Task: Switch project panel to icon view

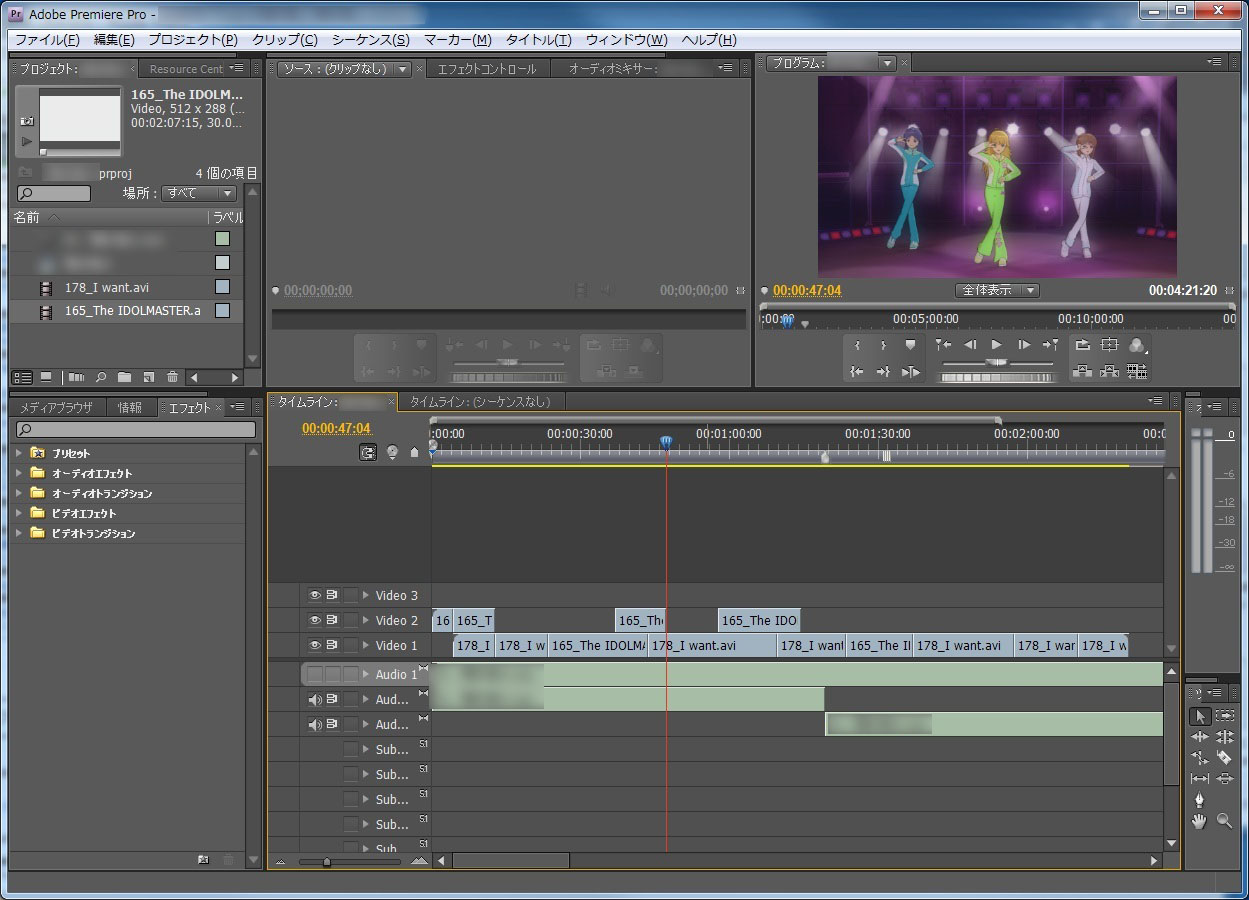Action: pyautogui.click(x=46, y=377)
